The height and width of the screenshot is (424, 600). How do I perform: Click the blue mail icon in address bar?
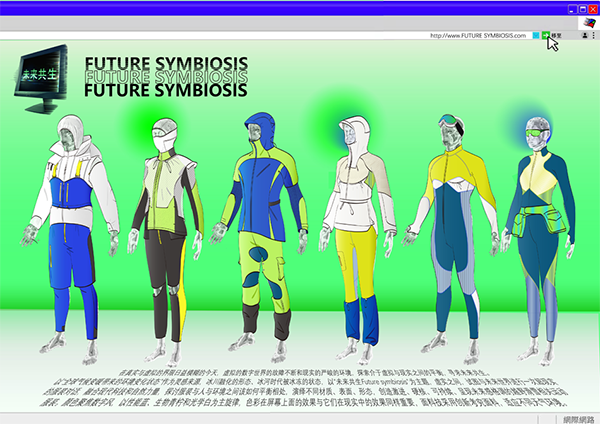tap(536, 35)
